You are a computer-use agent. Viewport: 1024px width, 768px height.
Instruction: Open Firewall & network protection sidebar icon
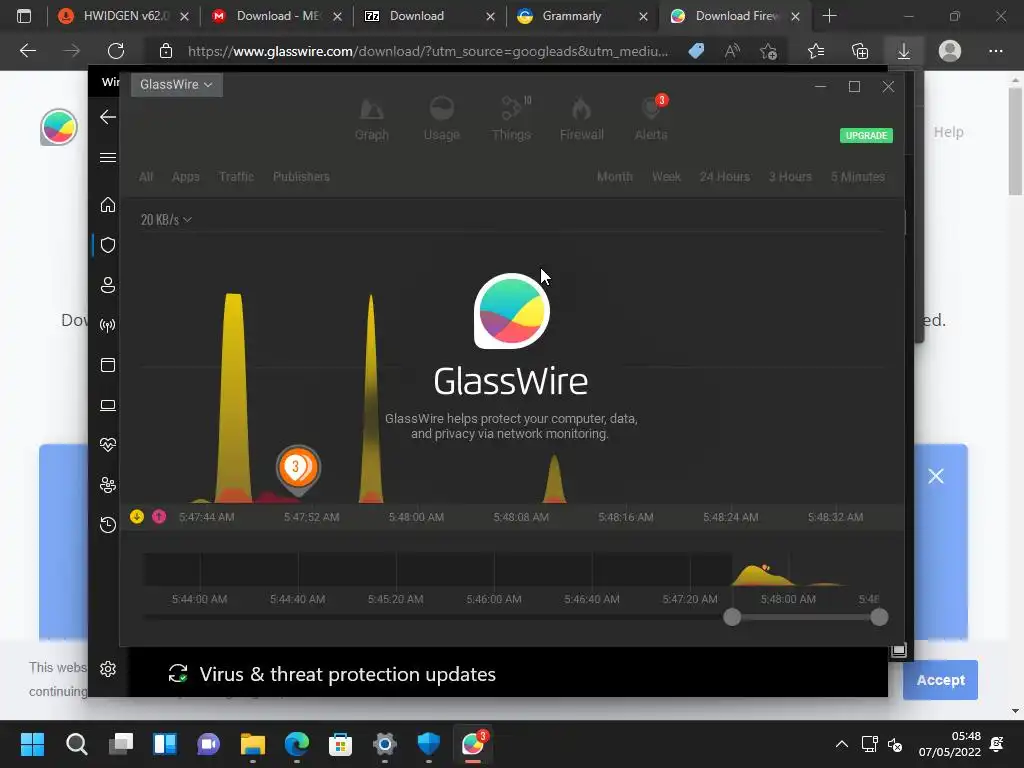tap(108, 325)
